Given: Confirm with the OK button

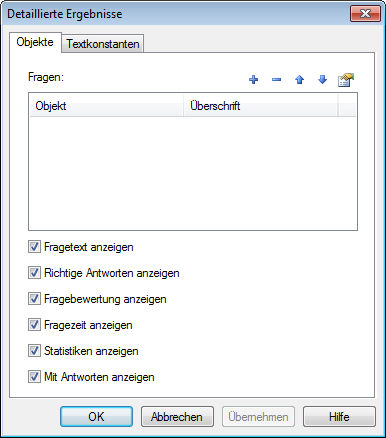Looking at the screenshot, I should coord(96,416).
